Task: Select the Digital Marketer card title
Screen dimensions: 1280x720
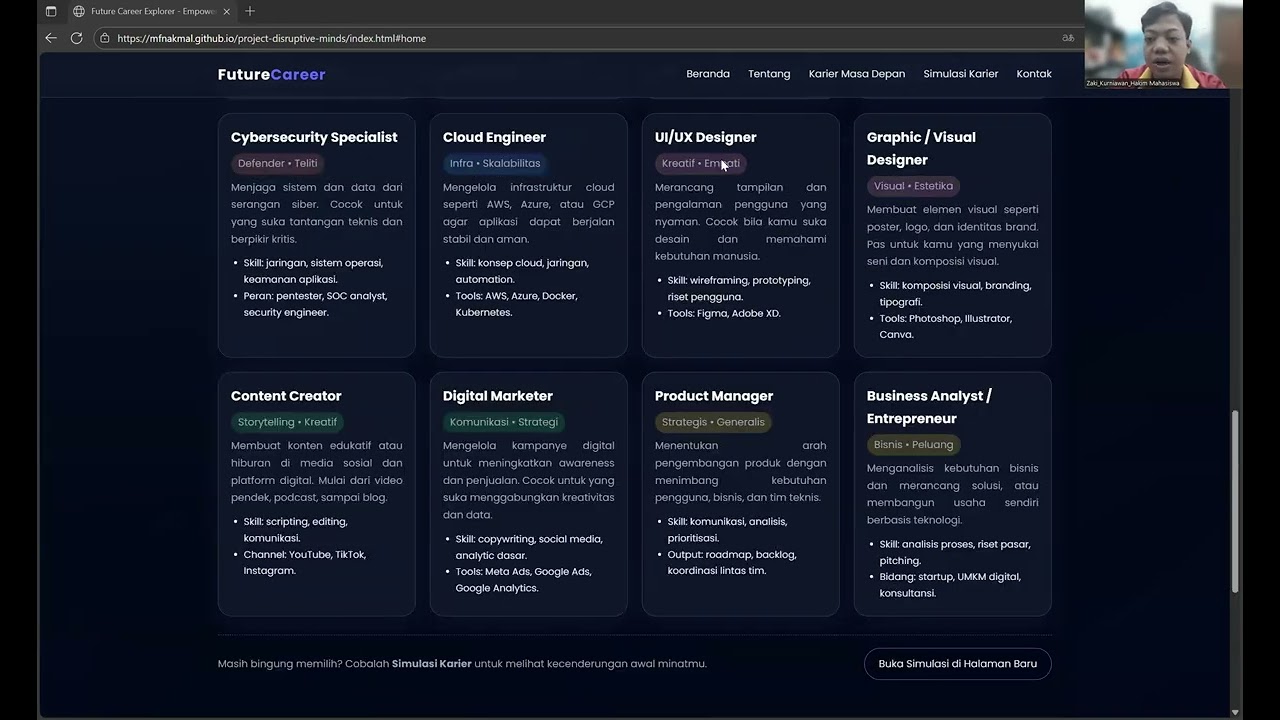Action: [x=498, y=396]
